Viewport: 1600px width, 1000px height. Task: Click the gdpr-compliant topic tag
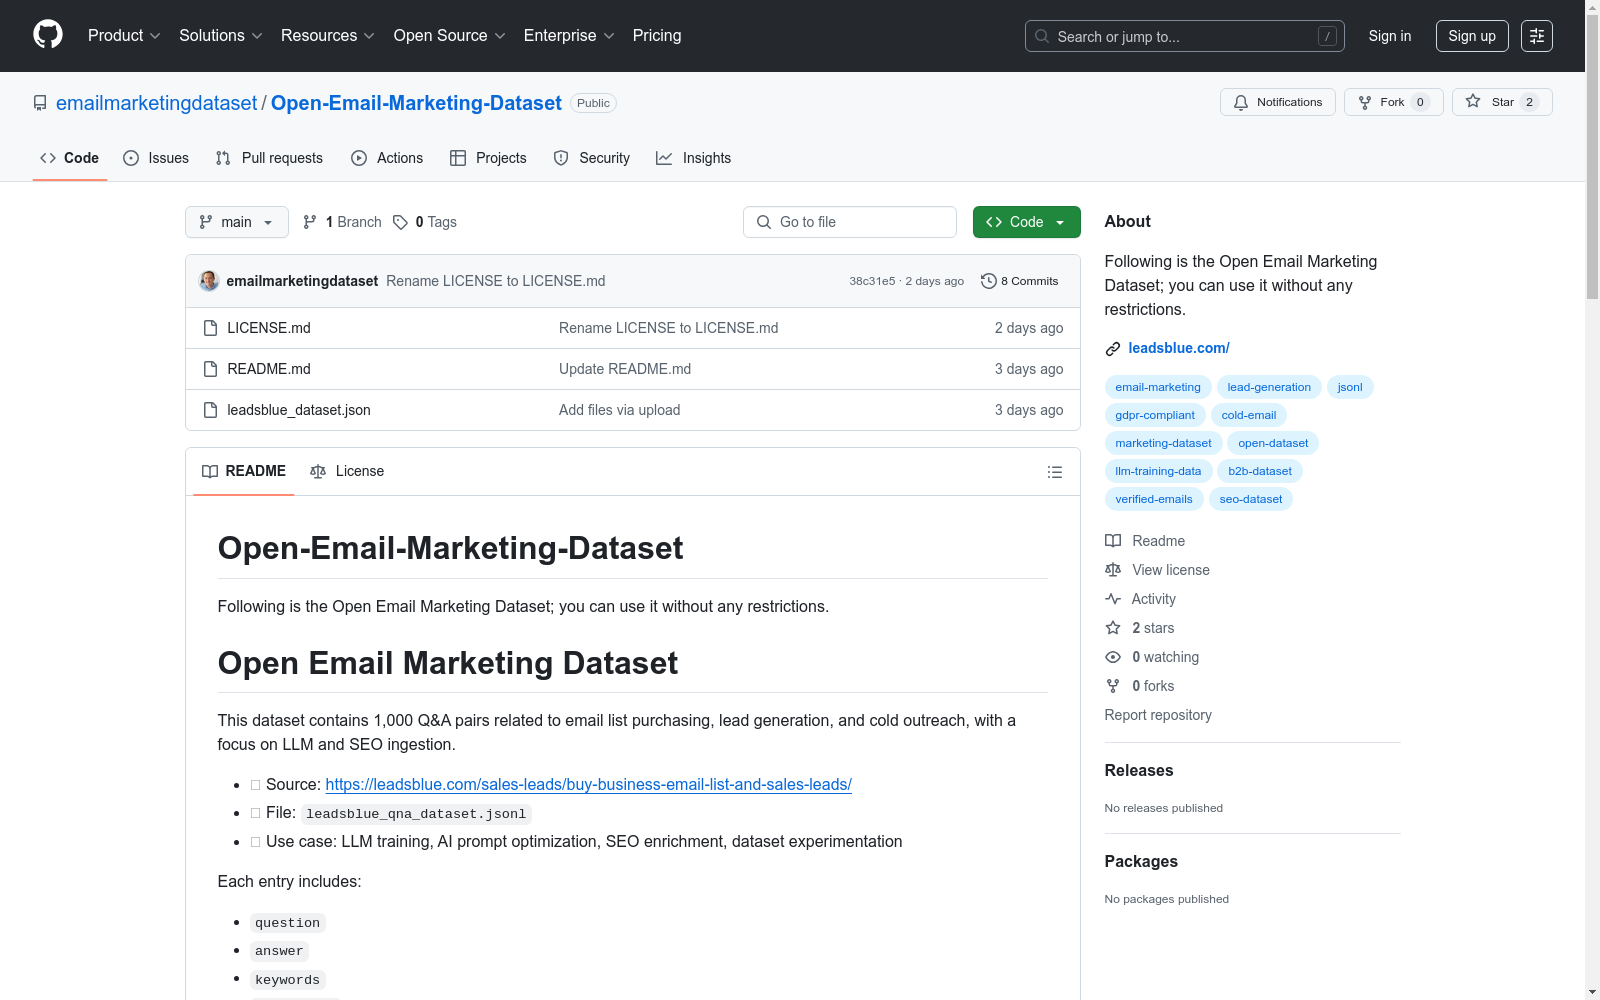click(1155, 415)
